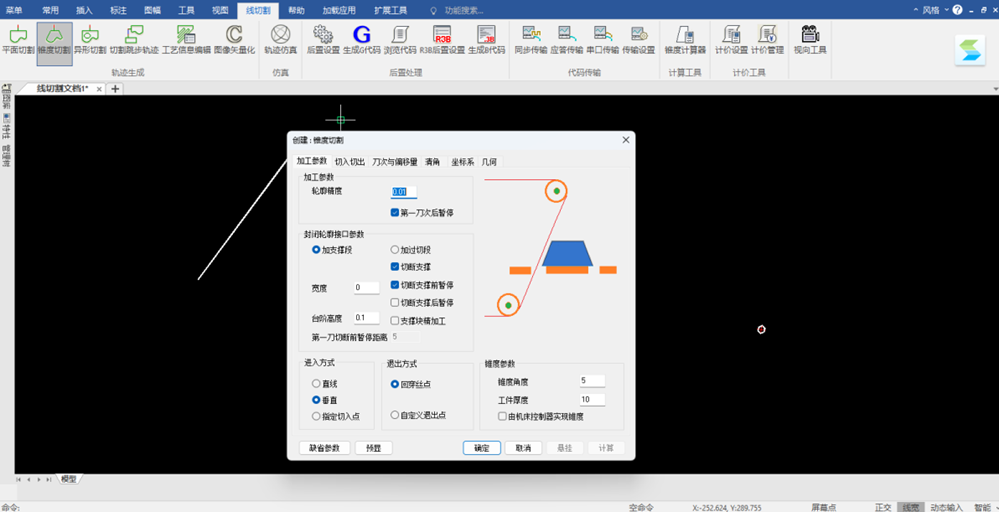Viewport: 999px width, 512px height.
Task: Click 缺省参数 button
Action: (324, 448)
